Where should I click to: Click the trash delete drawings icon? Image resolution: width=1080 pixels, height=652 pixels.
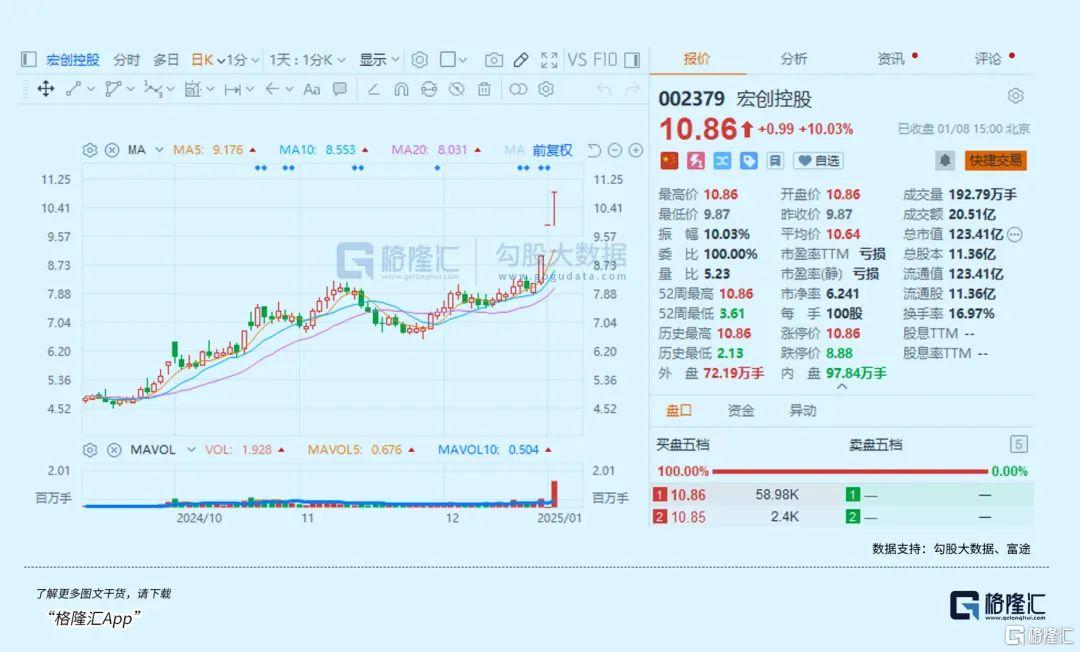click(484, 89)
